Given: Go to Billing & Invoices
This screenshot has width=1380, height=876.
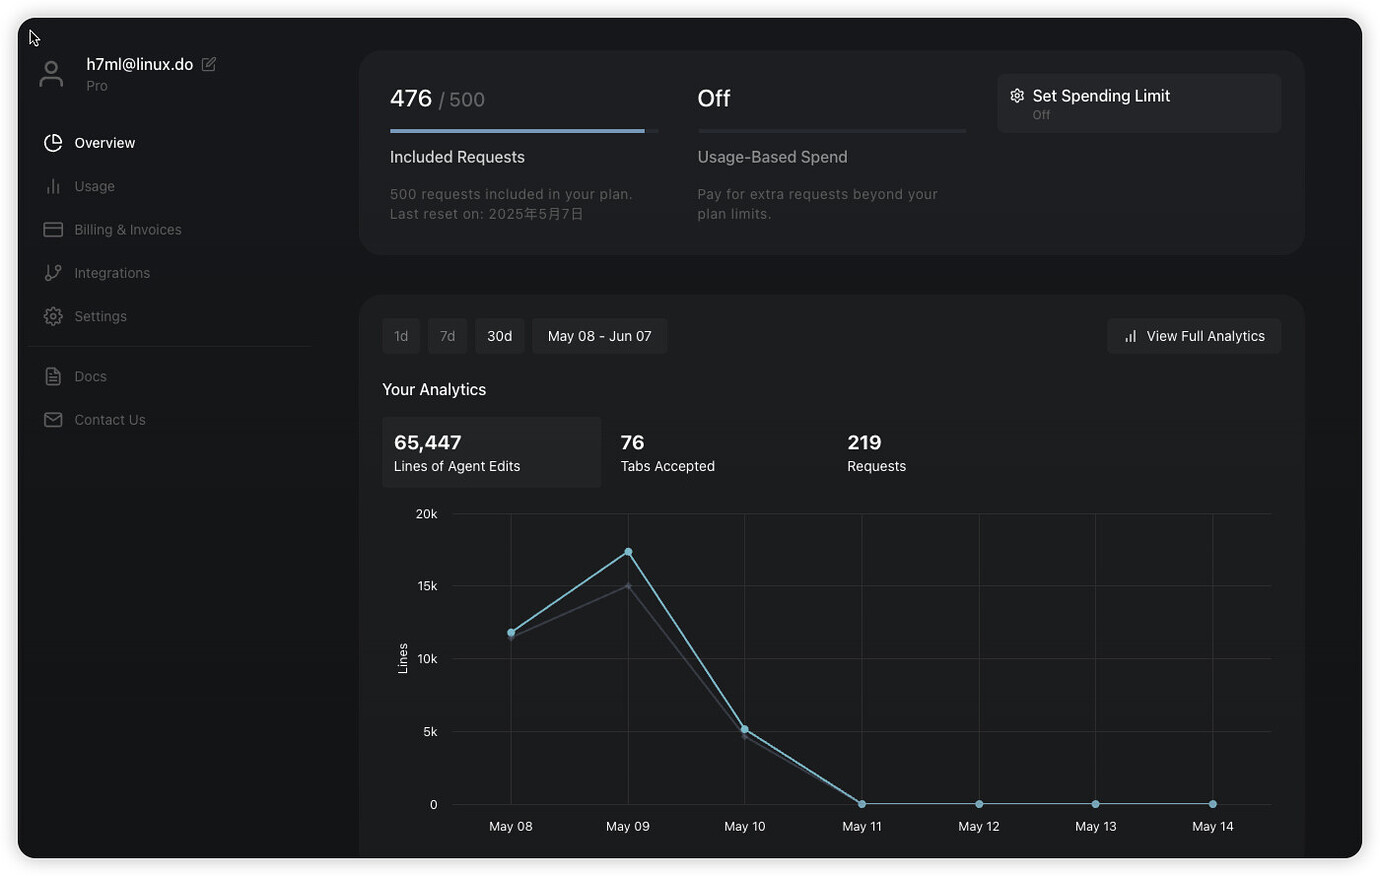Looking at the screenshot, I should pyautogui.click(x=128, y=230).
